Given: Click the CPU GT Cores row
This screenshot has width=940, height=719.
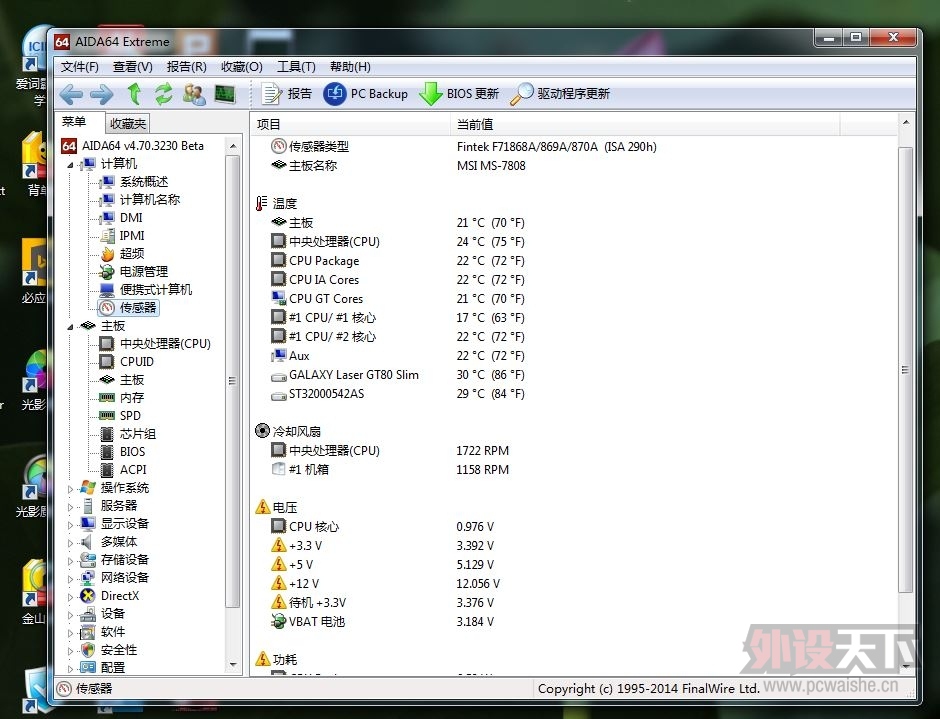Looking at the screenshot, I should (574, 299).
